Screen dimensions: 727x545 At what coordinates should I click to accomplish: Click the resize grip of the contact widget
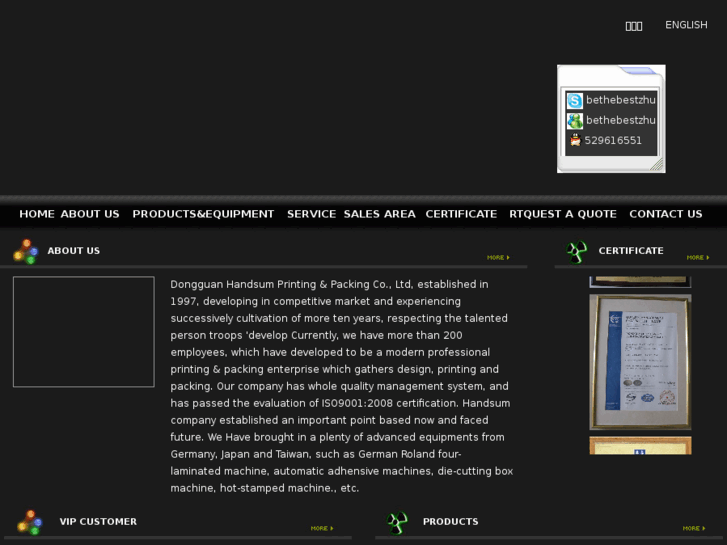(x=657, y=165)
